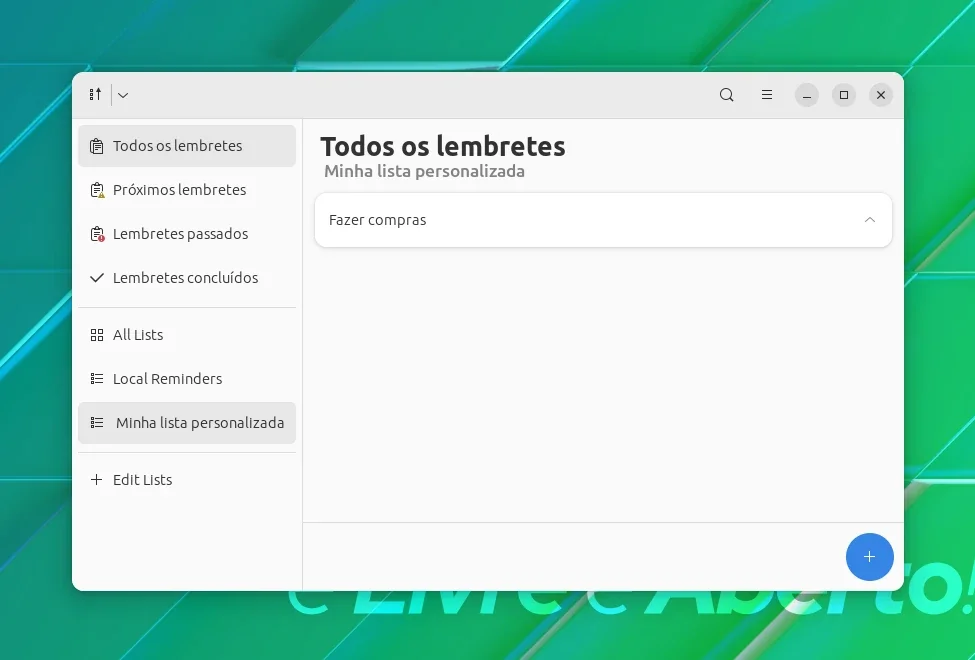Click the grid icon next to All Lists

pos(97,335)
